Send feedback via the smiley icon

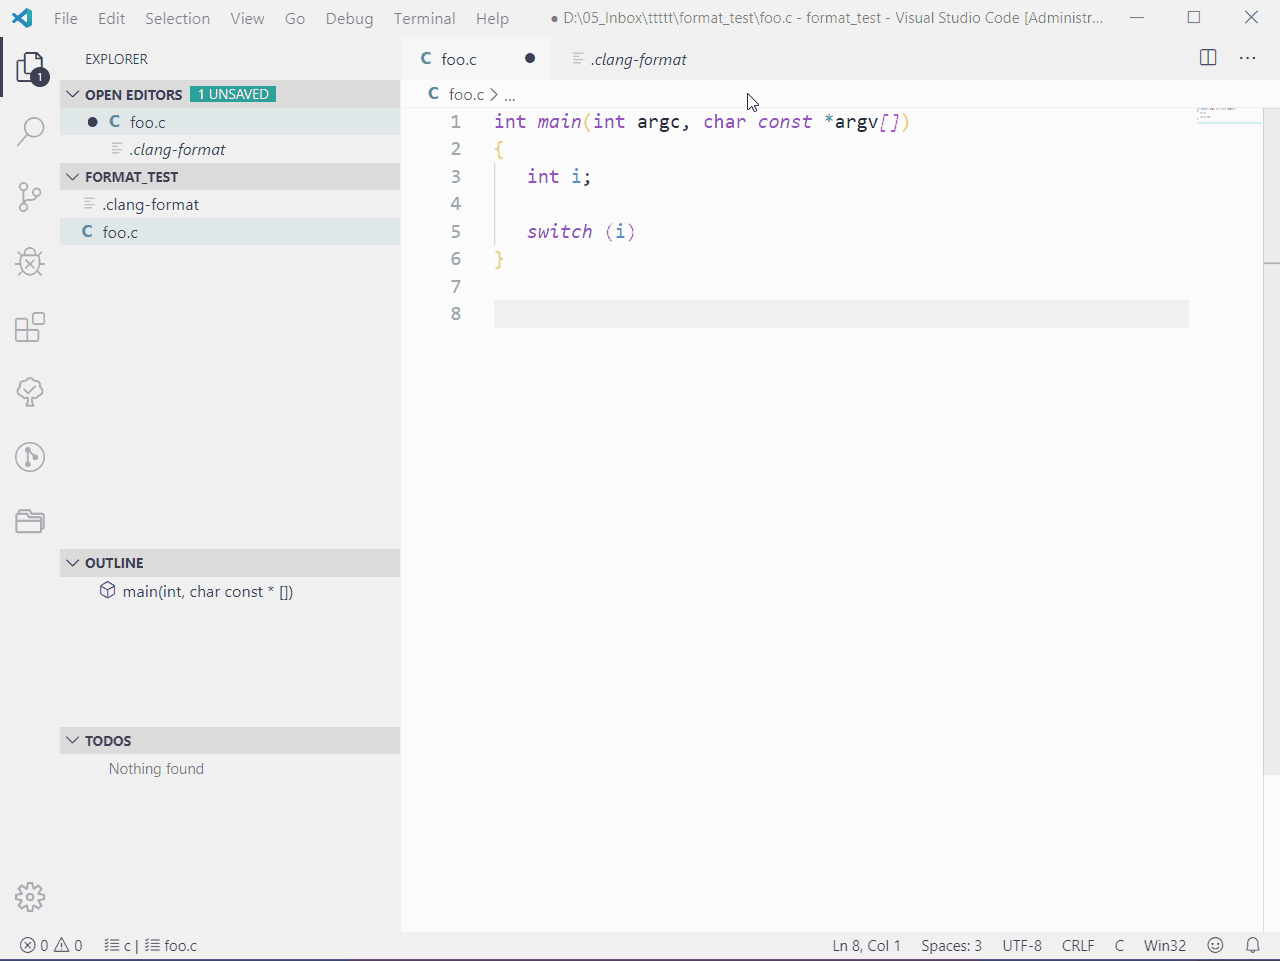coord(1215,944)
